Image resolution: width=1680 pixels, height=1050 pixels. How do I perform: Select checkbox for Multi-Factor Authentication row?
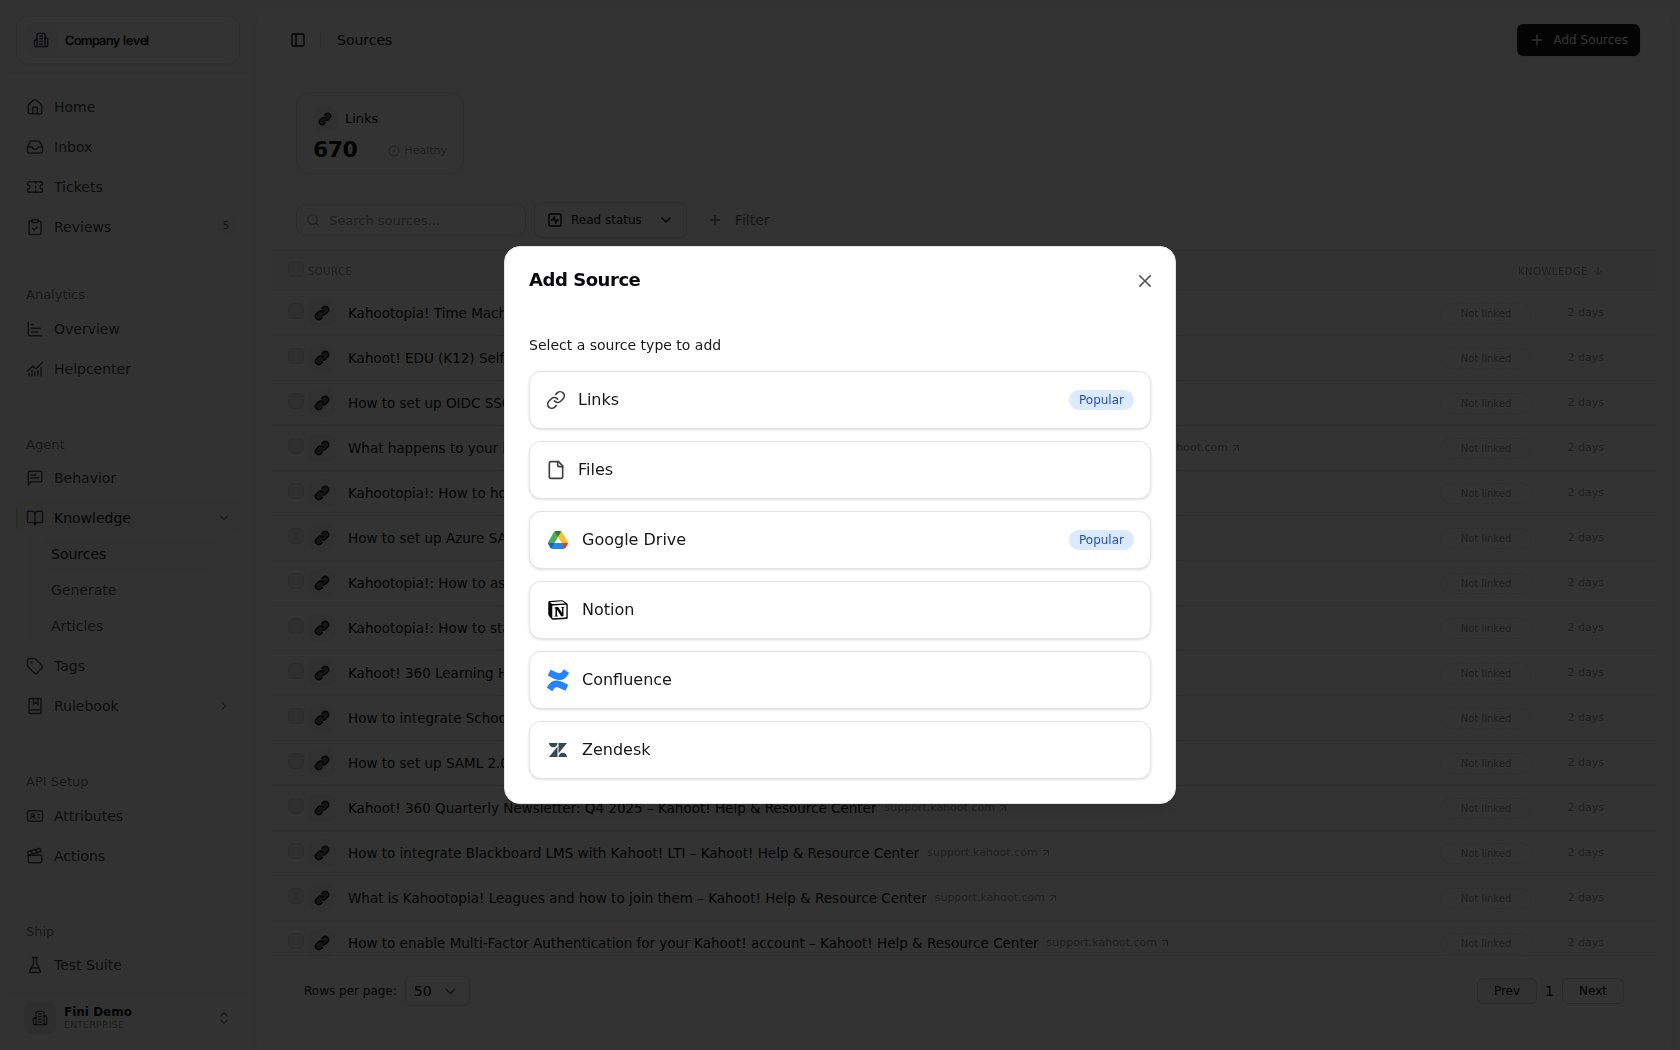tap(295, 942)
